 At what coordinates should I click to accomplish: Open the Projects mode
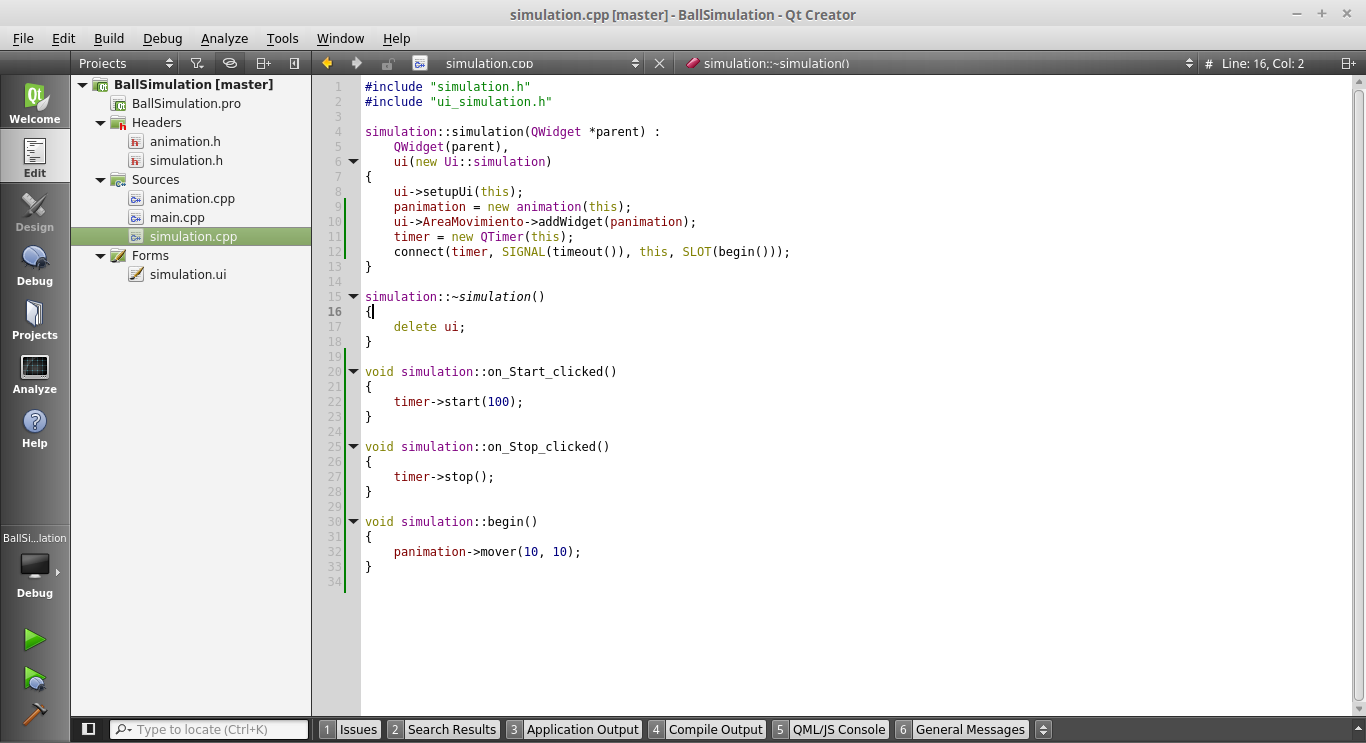pos(35,319)
